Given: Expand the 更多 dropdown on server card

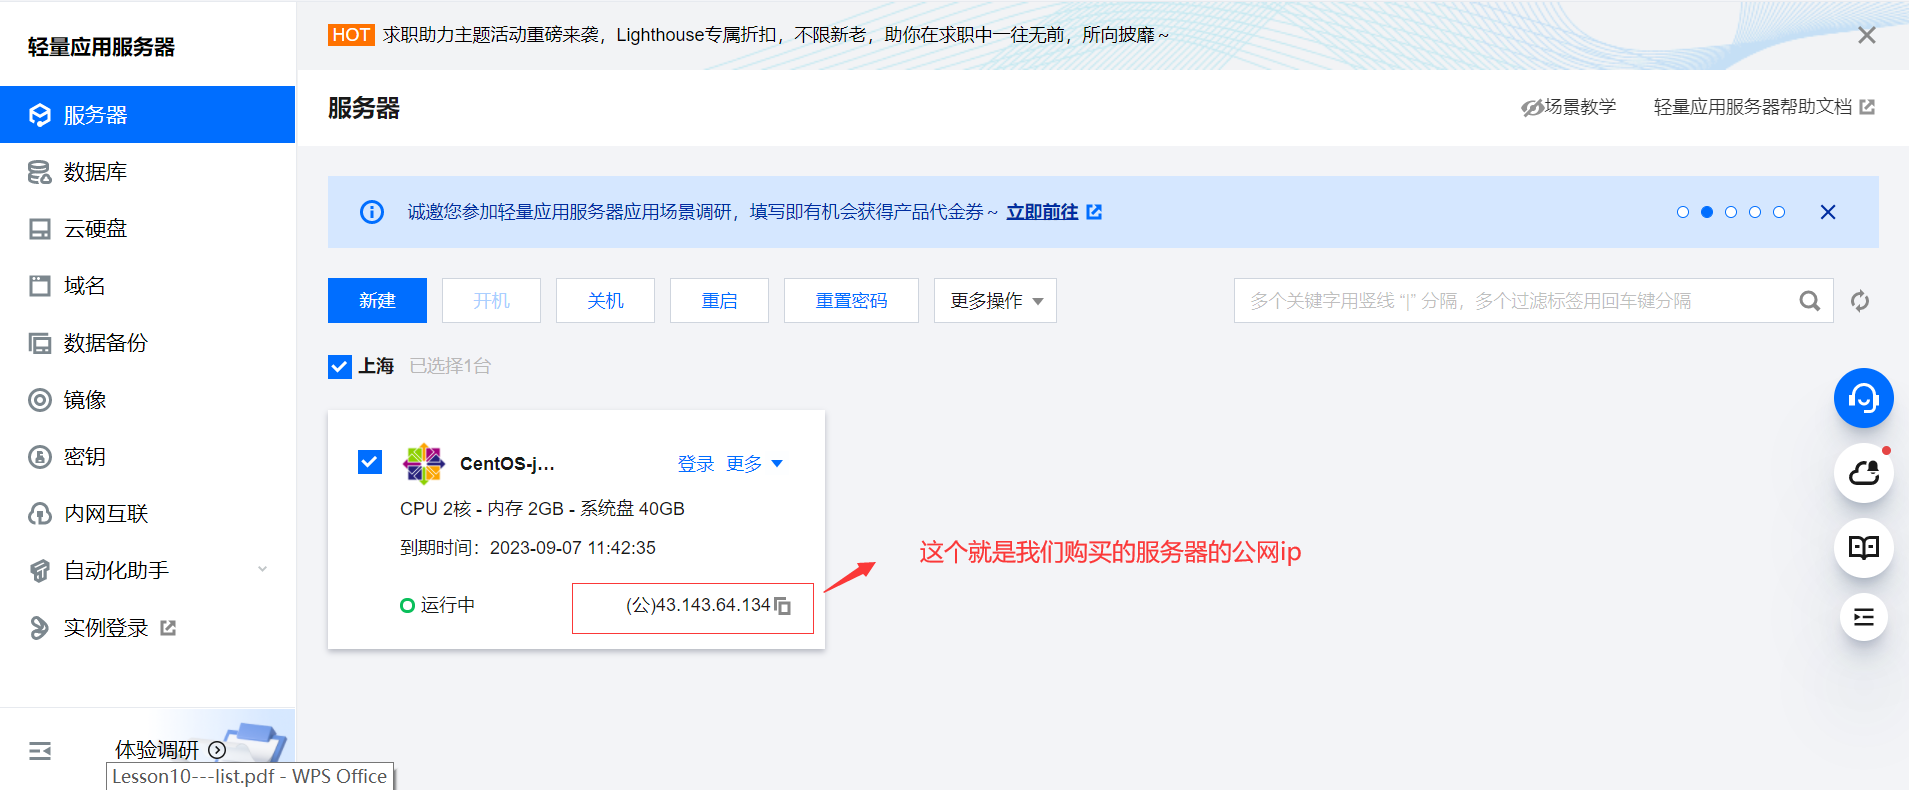Looking at the screenshot, I should (755, 464).
